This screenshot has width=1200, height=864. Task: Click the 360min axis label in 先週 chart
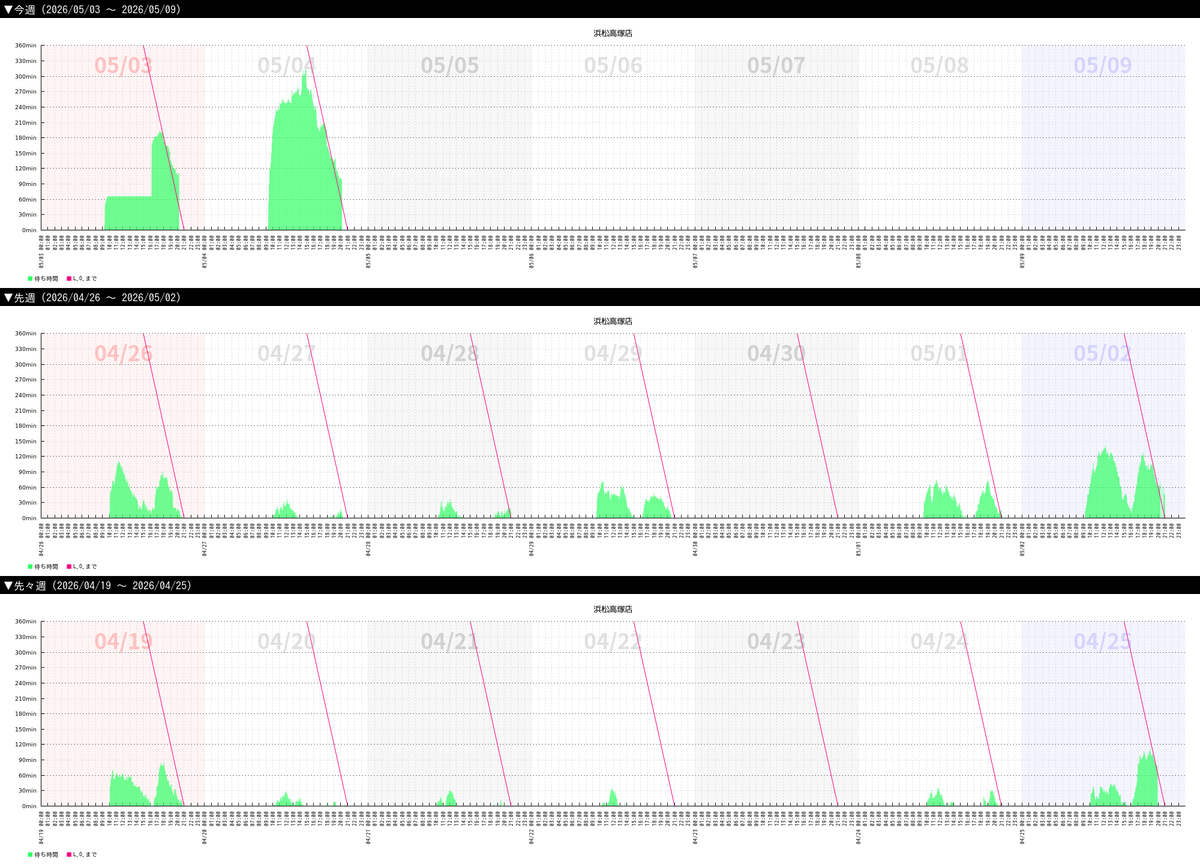[26, 334]
